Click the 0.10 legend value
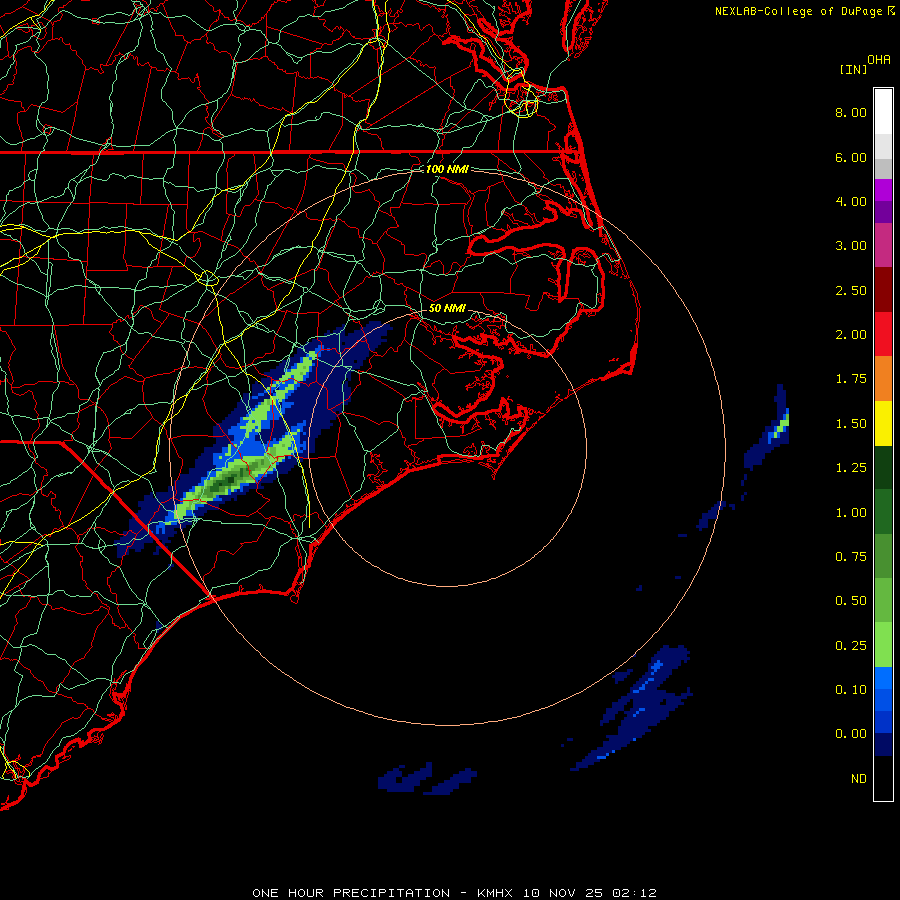This screenshot has height=900, width=900. pos(851,690)
